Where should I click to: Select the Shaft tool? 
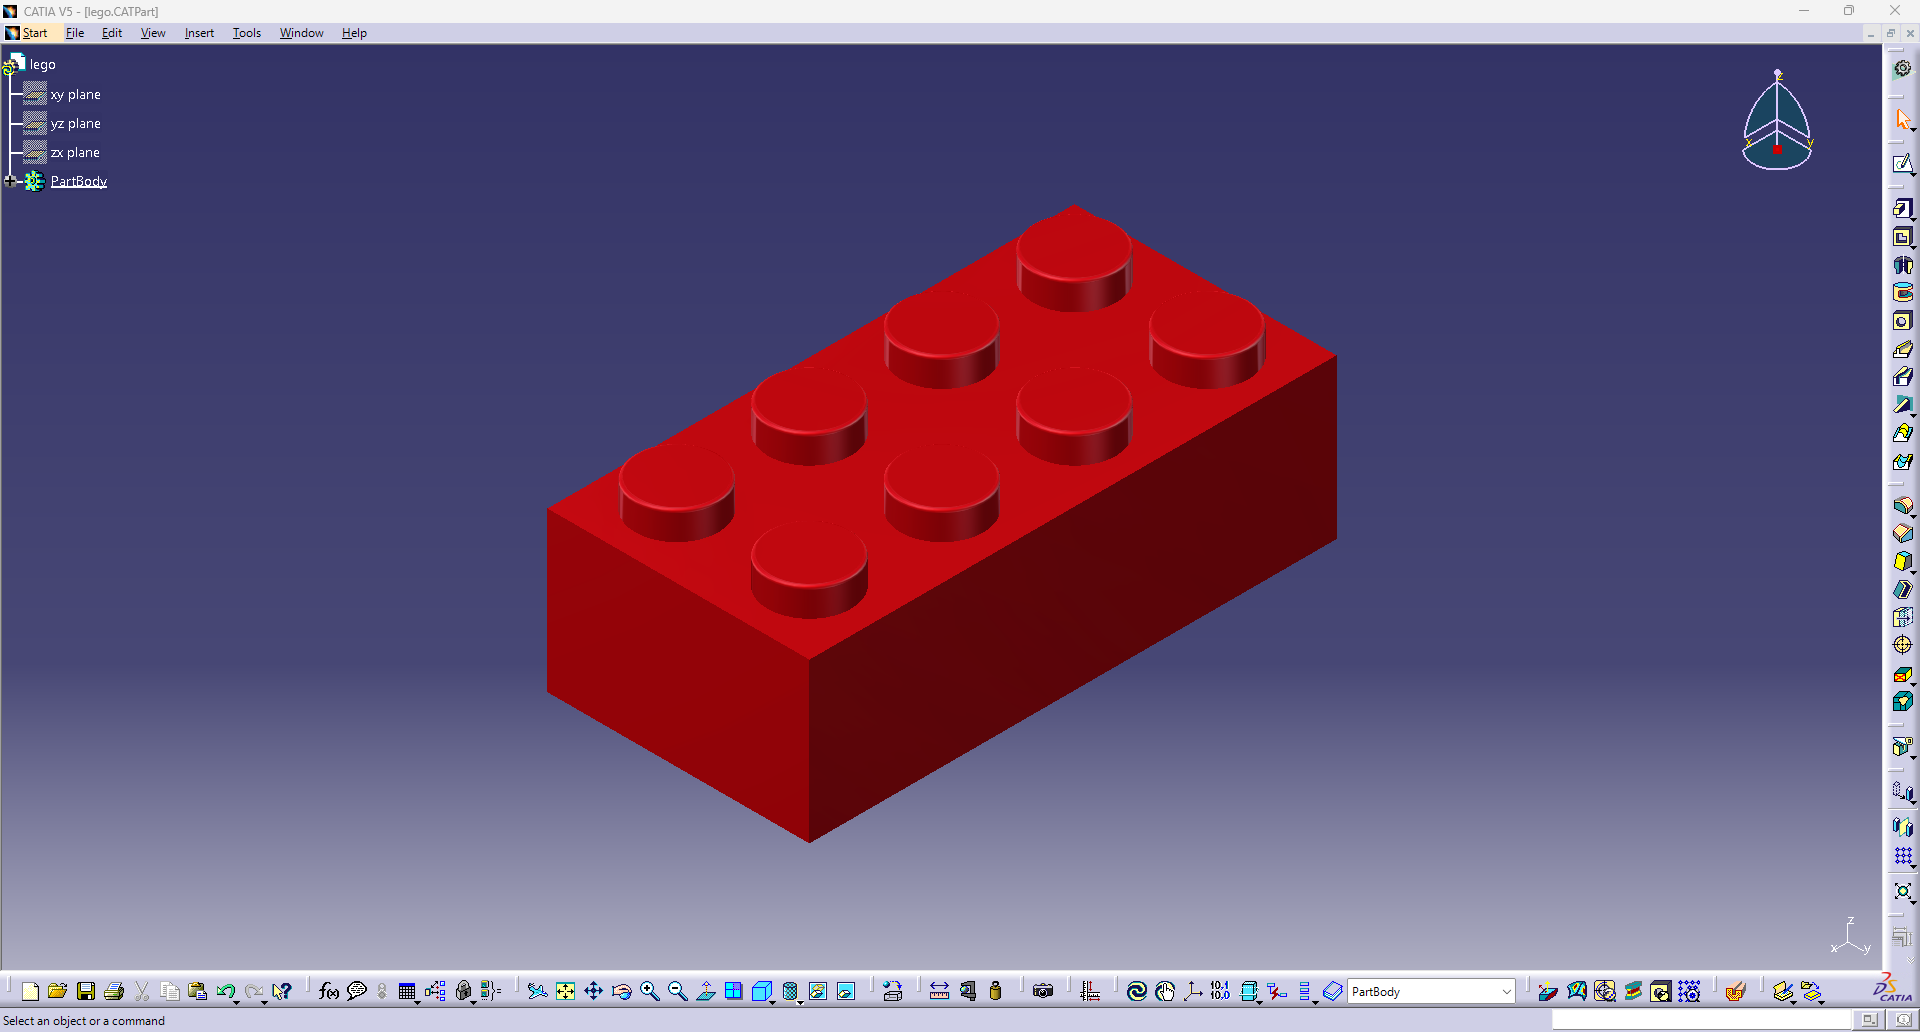coord(1902,265)
